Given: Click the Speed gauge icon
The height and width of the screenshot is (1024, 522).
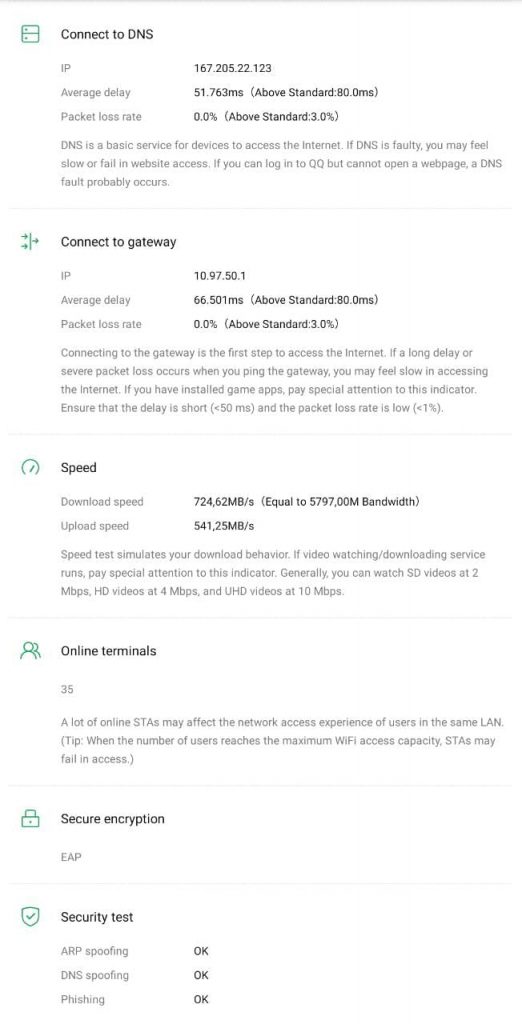Looking at the screenshot, I should (x=30, y=468).
